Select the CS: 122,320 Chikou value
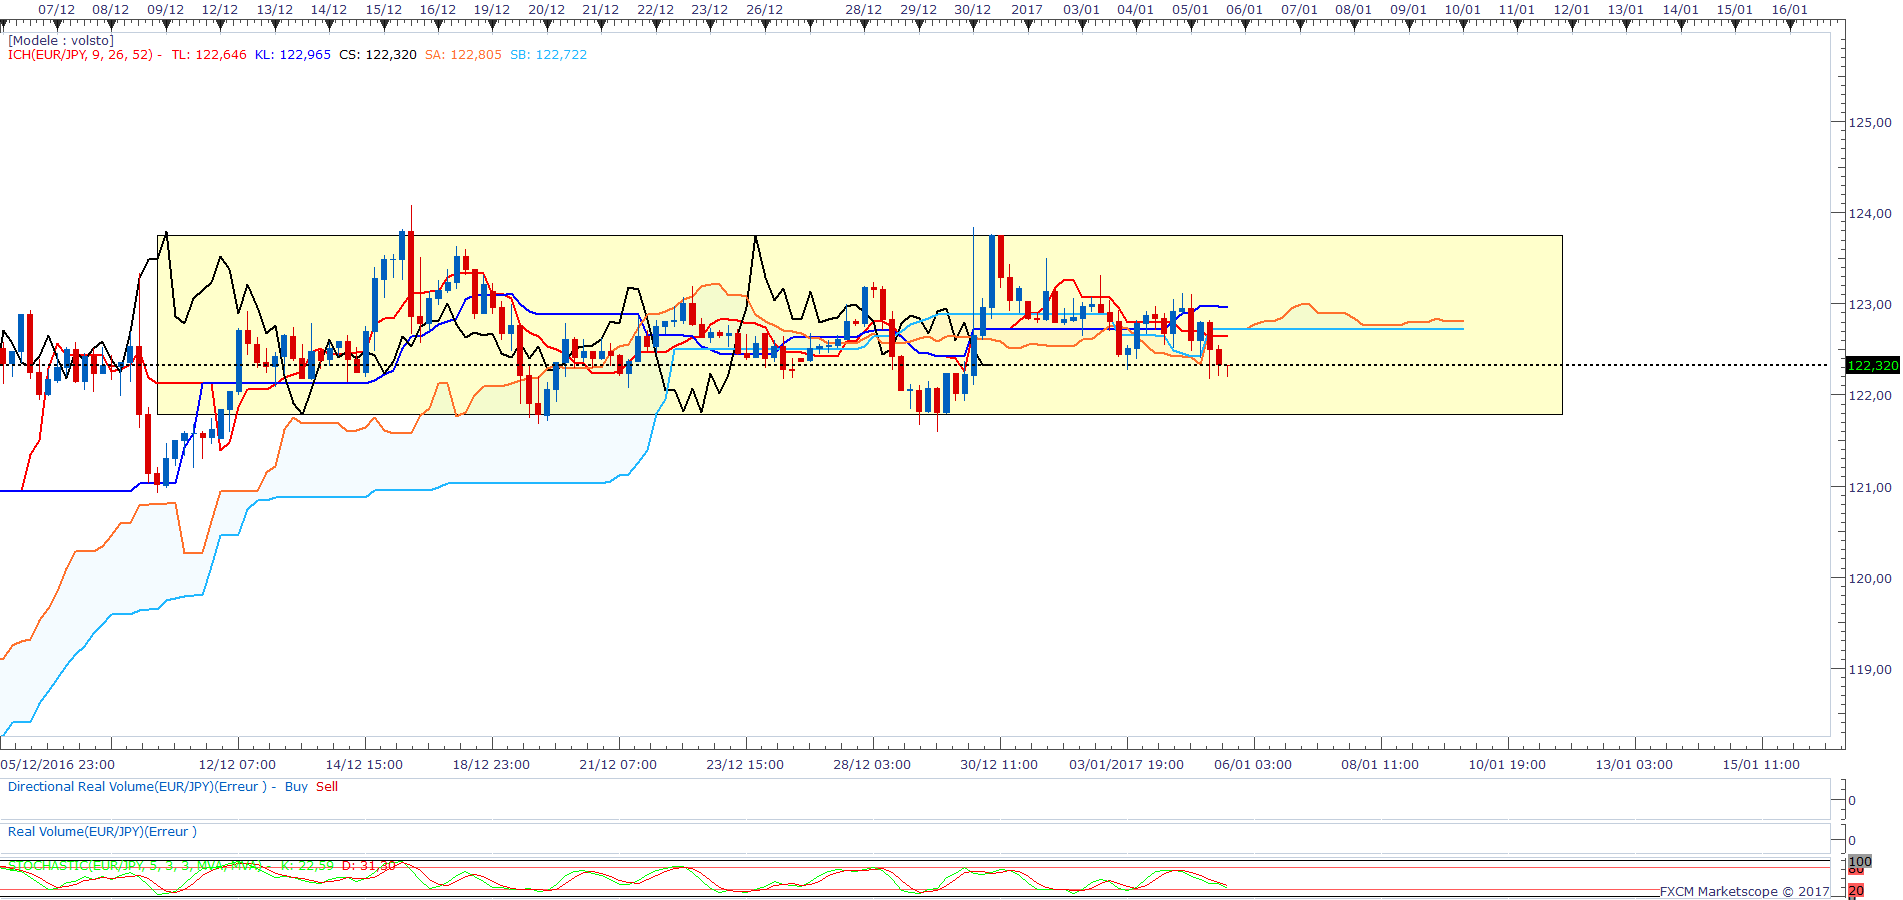Image resolution: width=1903 pixels, height=900 pixels. (x=377, y=55)
